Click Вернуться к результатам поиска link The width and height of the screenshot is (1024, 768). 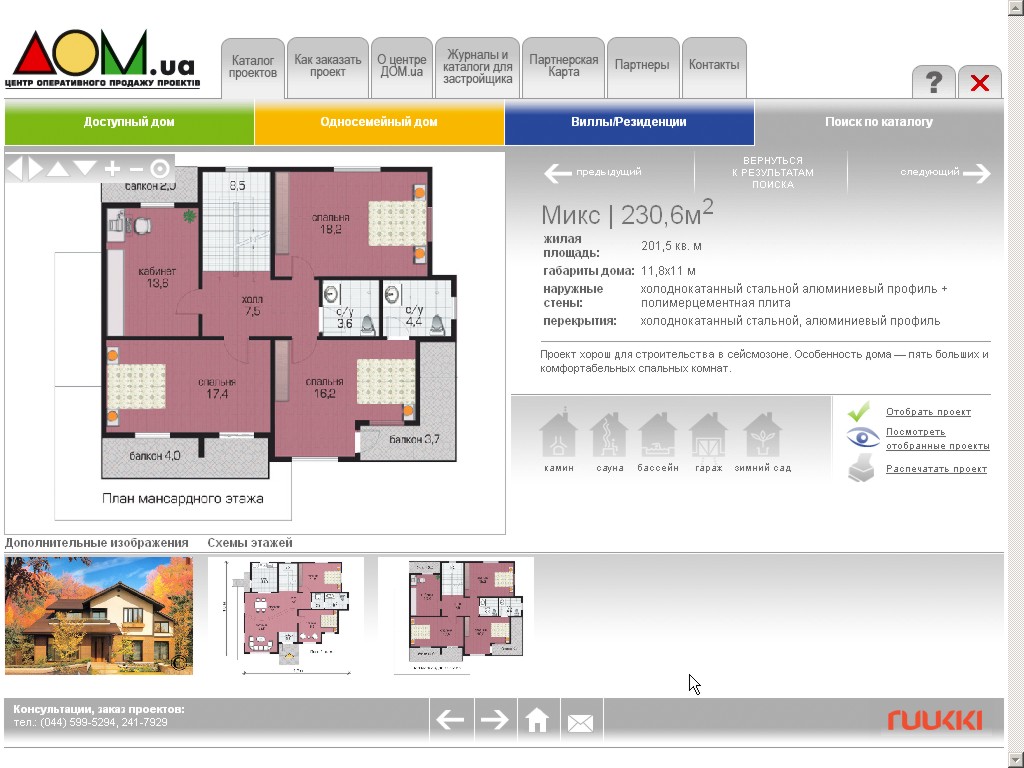pos(773,172)
